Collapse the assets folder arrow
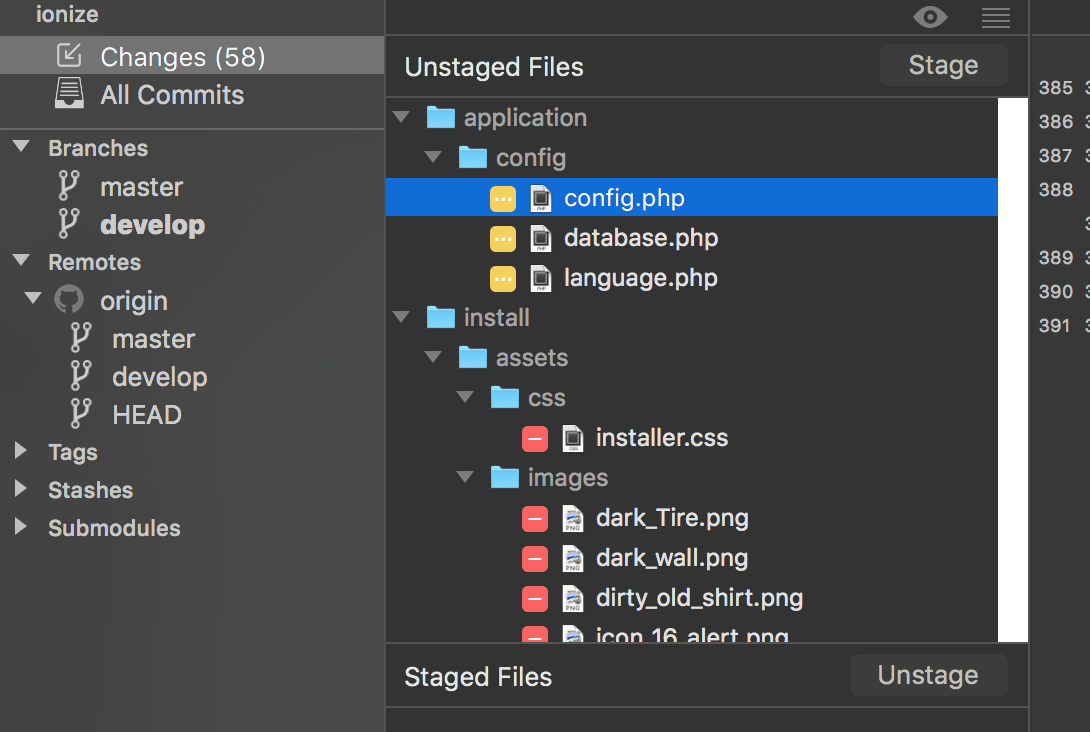Image resolution: width=1090 pixels, height=732 pixels. [x=433, y=357]
